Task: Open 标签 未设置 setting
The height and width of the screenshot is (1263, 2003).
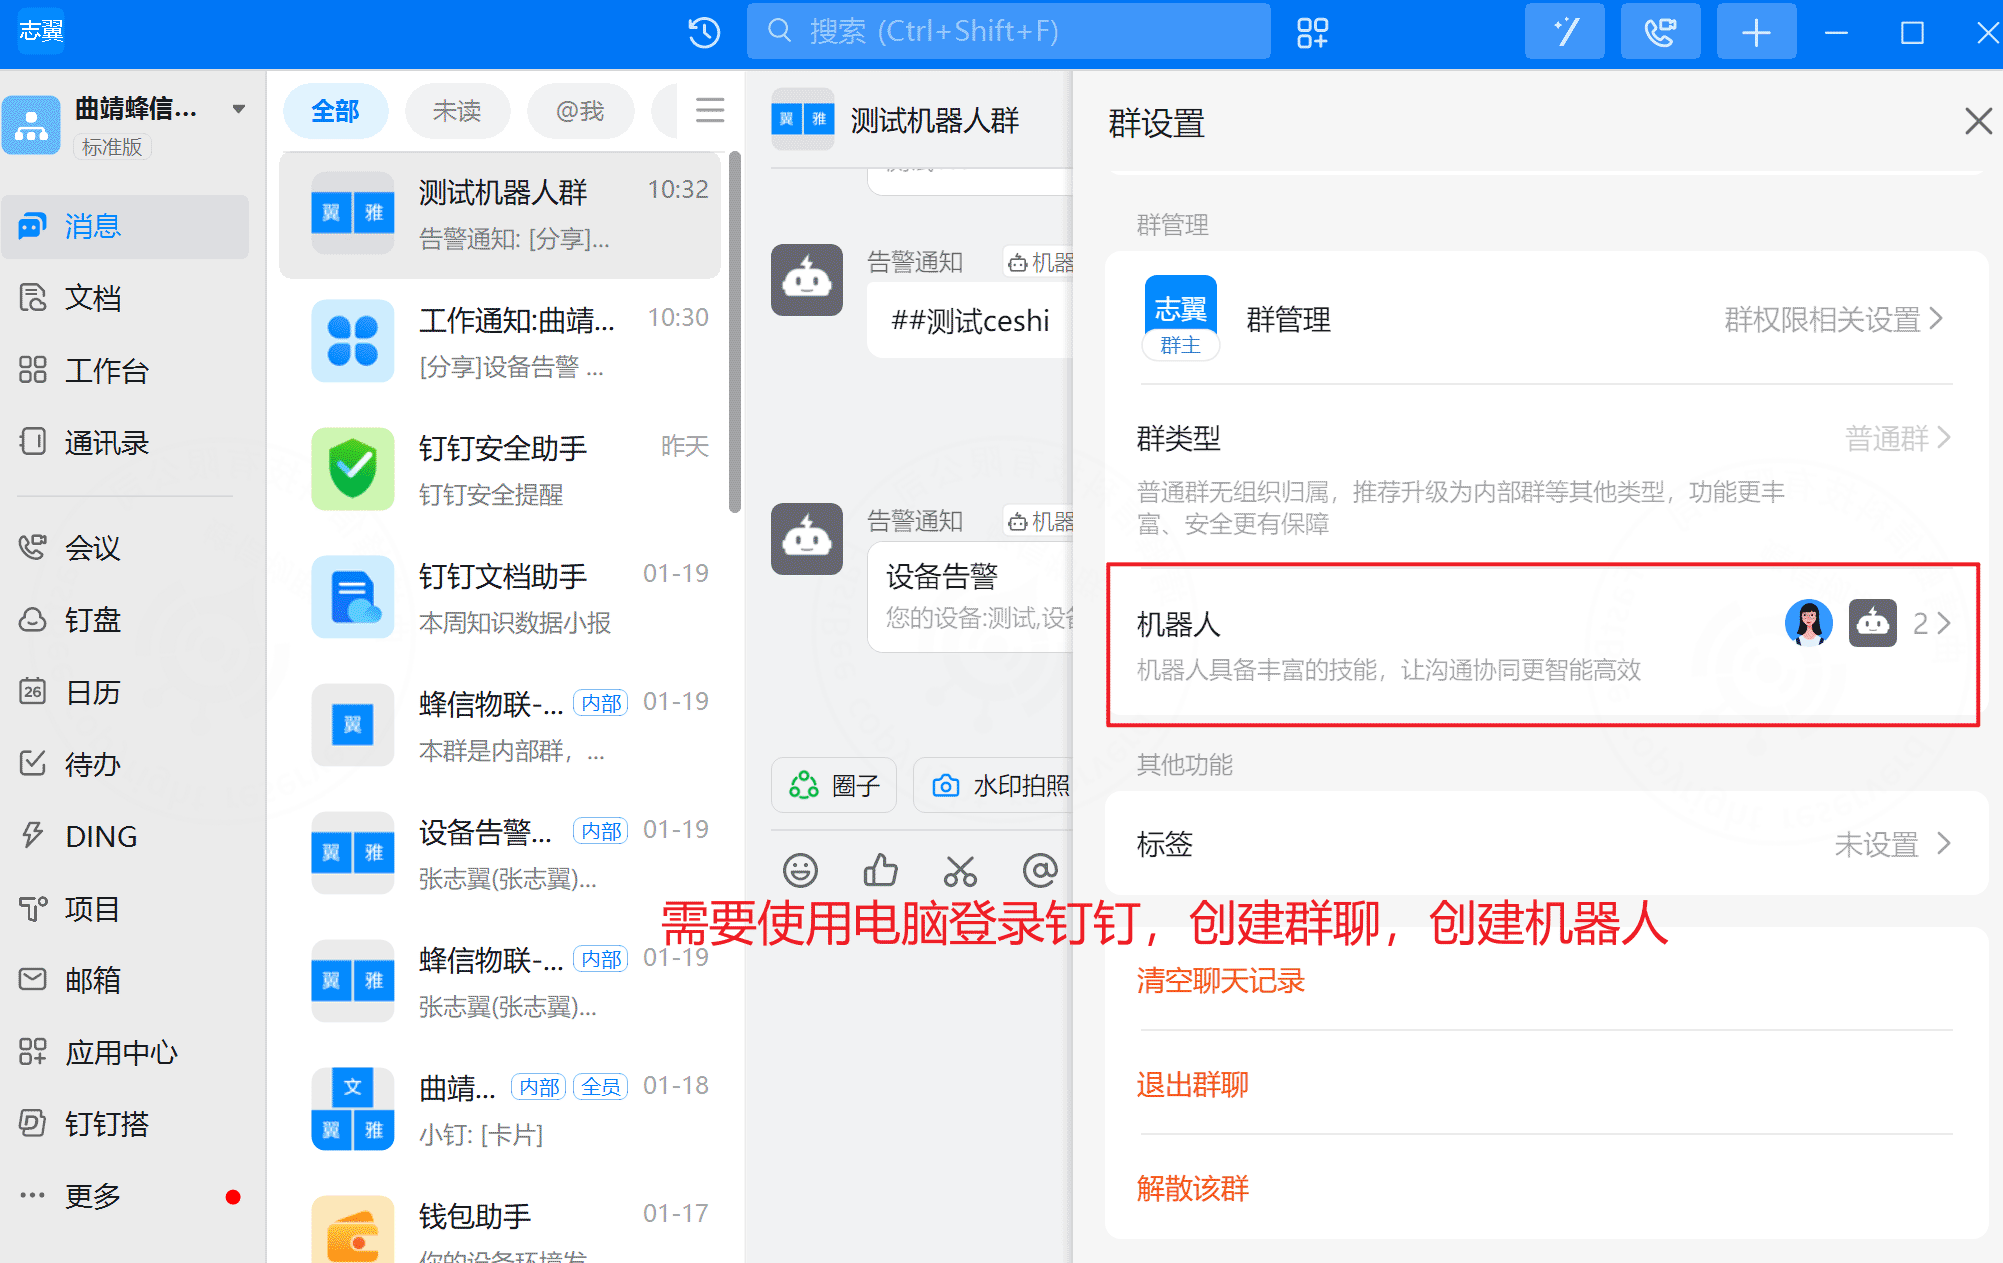Action: tap(1546, 844)
